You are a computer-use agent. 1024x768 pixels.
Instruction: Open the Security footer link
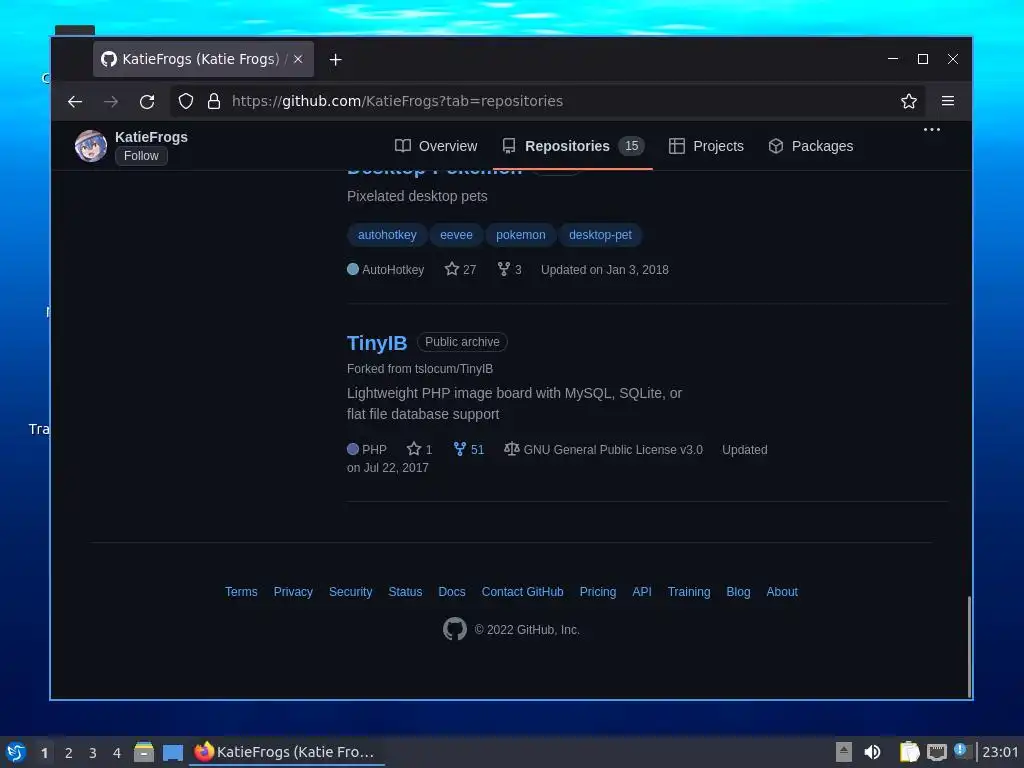click(351, 592)
